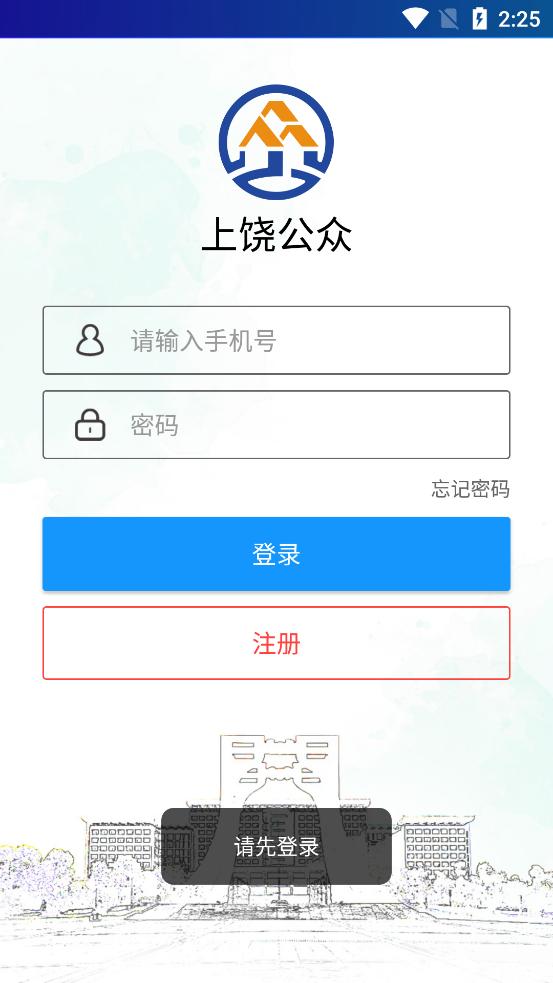Tap the left wing building in the sketch
The image size is (553, 983).
122,843
